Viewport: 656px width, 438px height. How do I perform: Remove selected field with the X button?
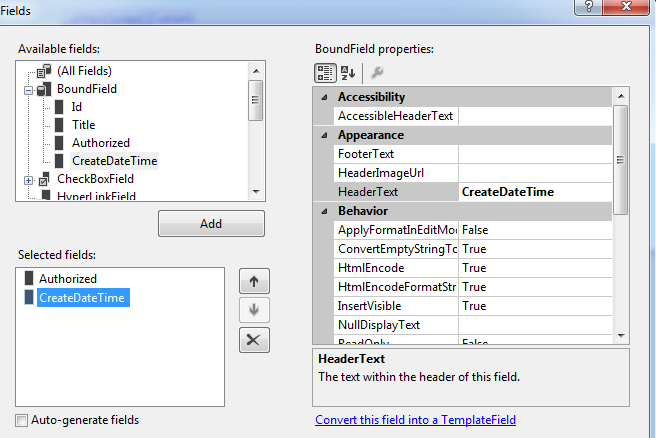254,340
